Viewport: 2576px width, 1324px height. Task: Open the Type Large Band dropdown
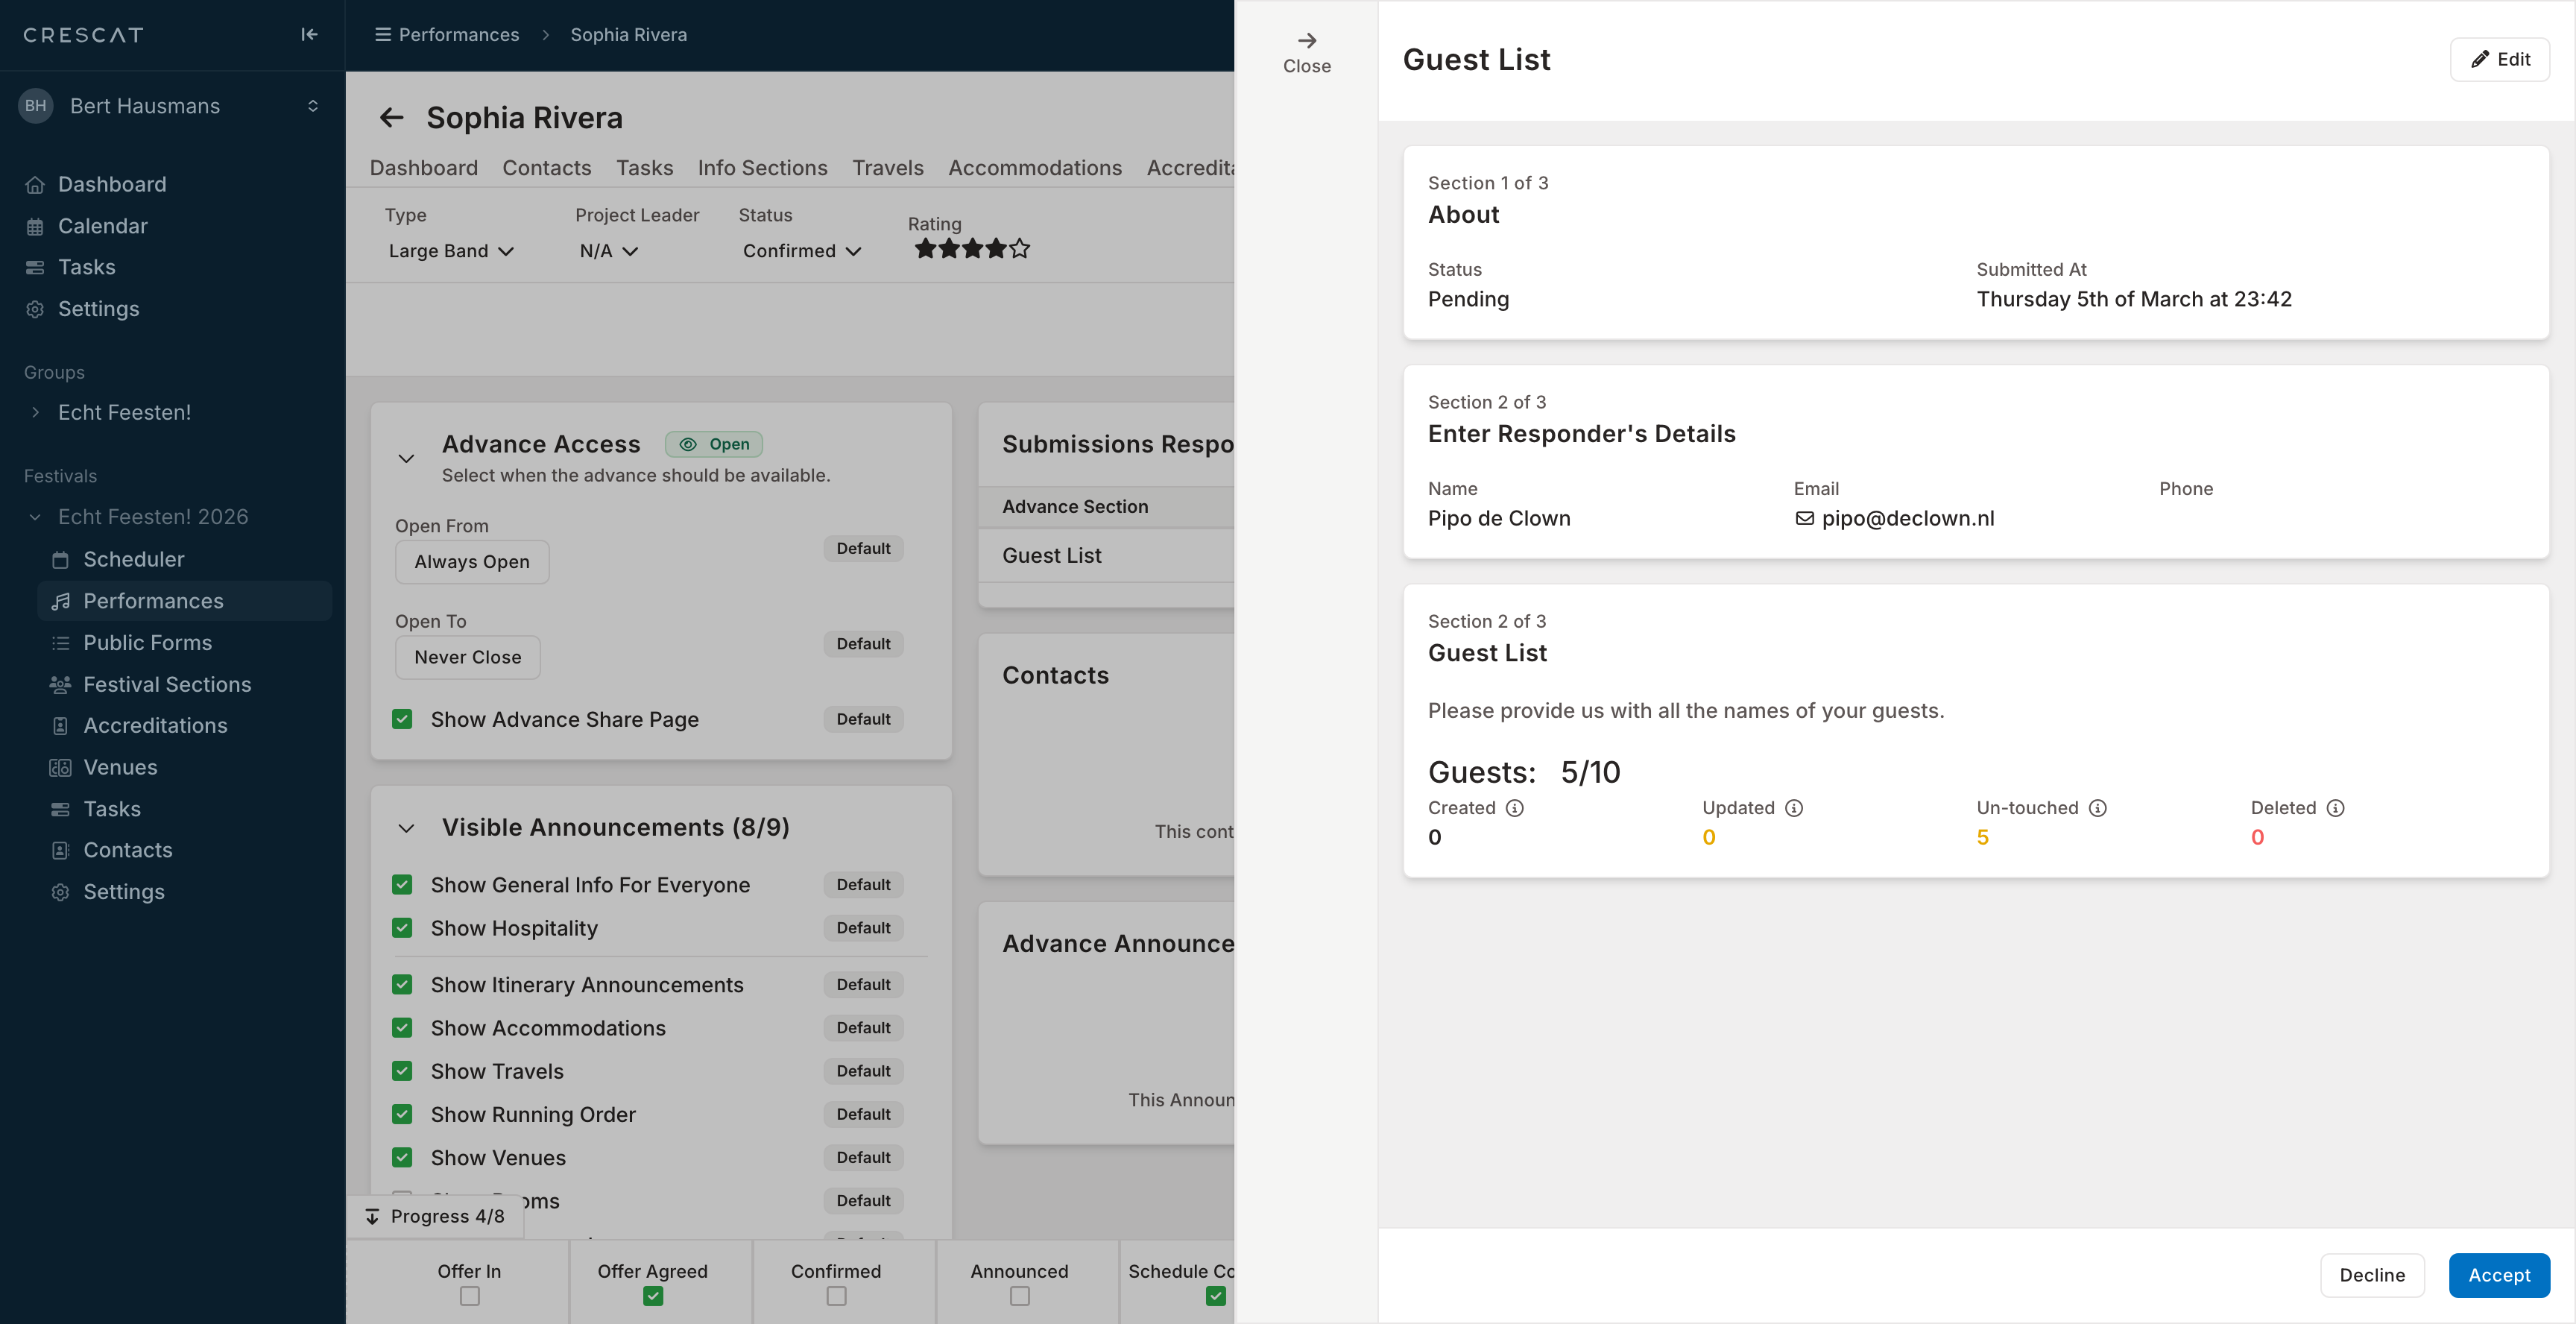[x=450, y=251]
